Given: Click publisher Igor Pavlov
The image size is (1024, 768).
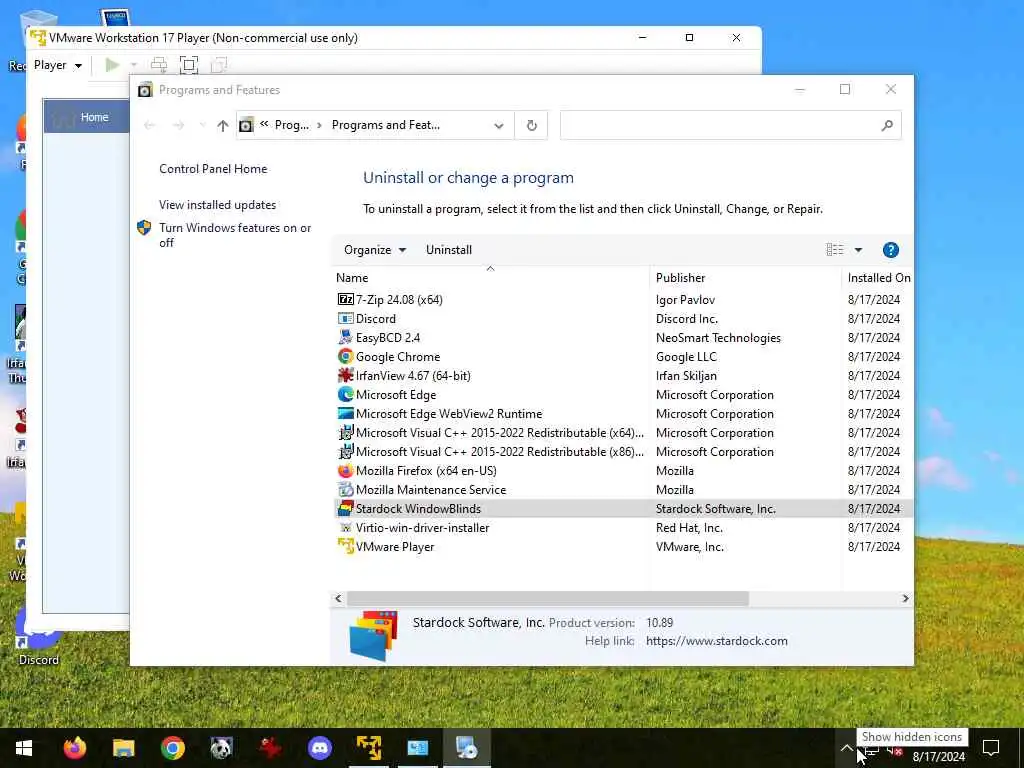Looking at the screenshot, I should pyautogui.click(x=685, y=299).
